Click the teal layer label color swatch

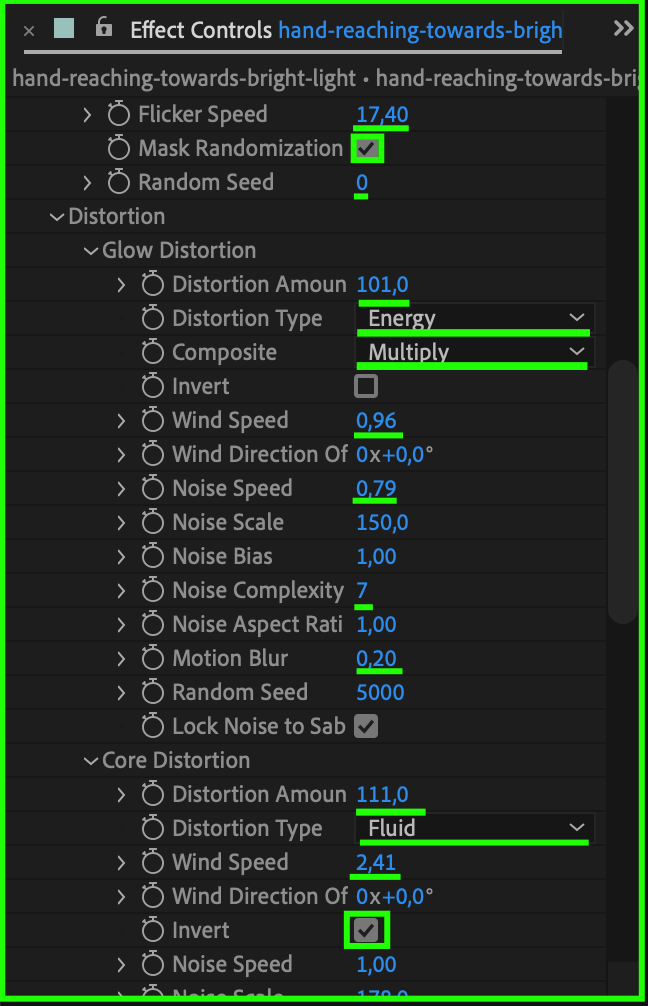point(64,28)
